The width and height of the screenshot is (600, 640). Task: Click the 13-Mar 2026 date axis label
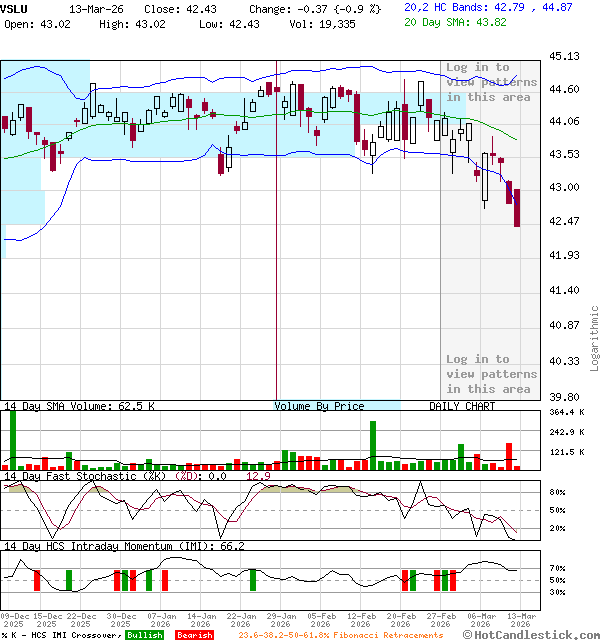(x=519, y=620)
